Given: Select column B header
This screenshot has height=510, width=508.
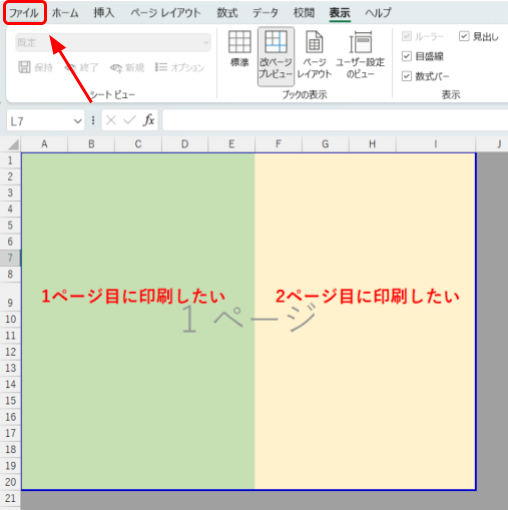Looking at the screenshot, I should pyautogui.click(x=91, y=144).
